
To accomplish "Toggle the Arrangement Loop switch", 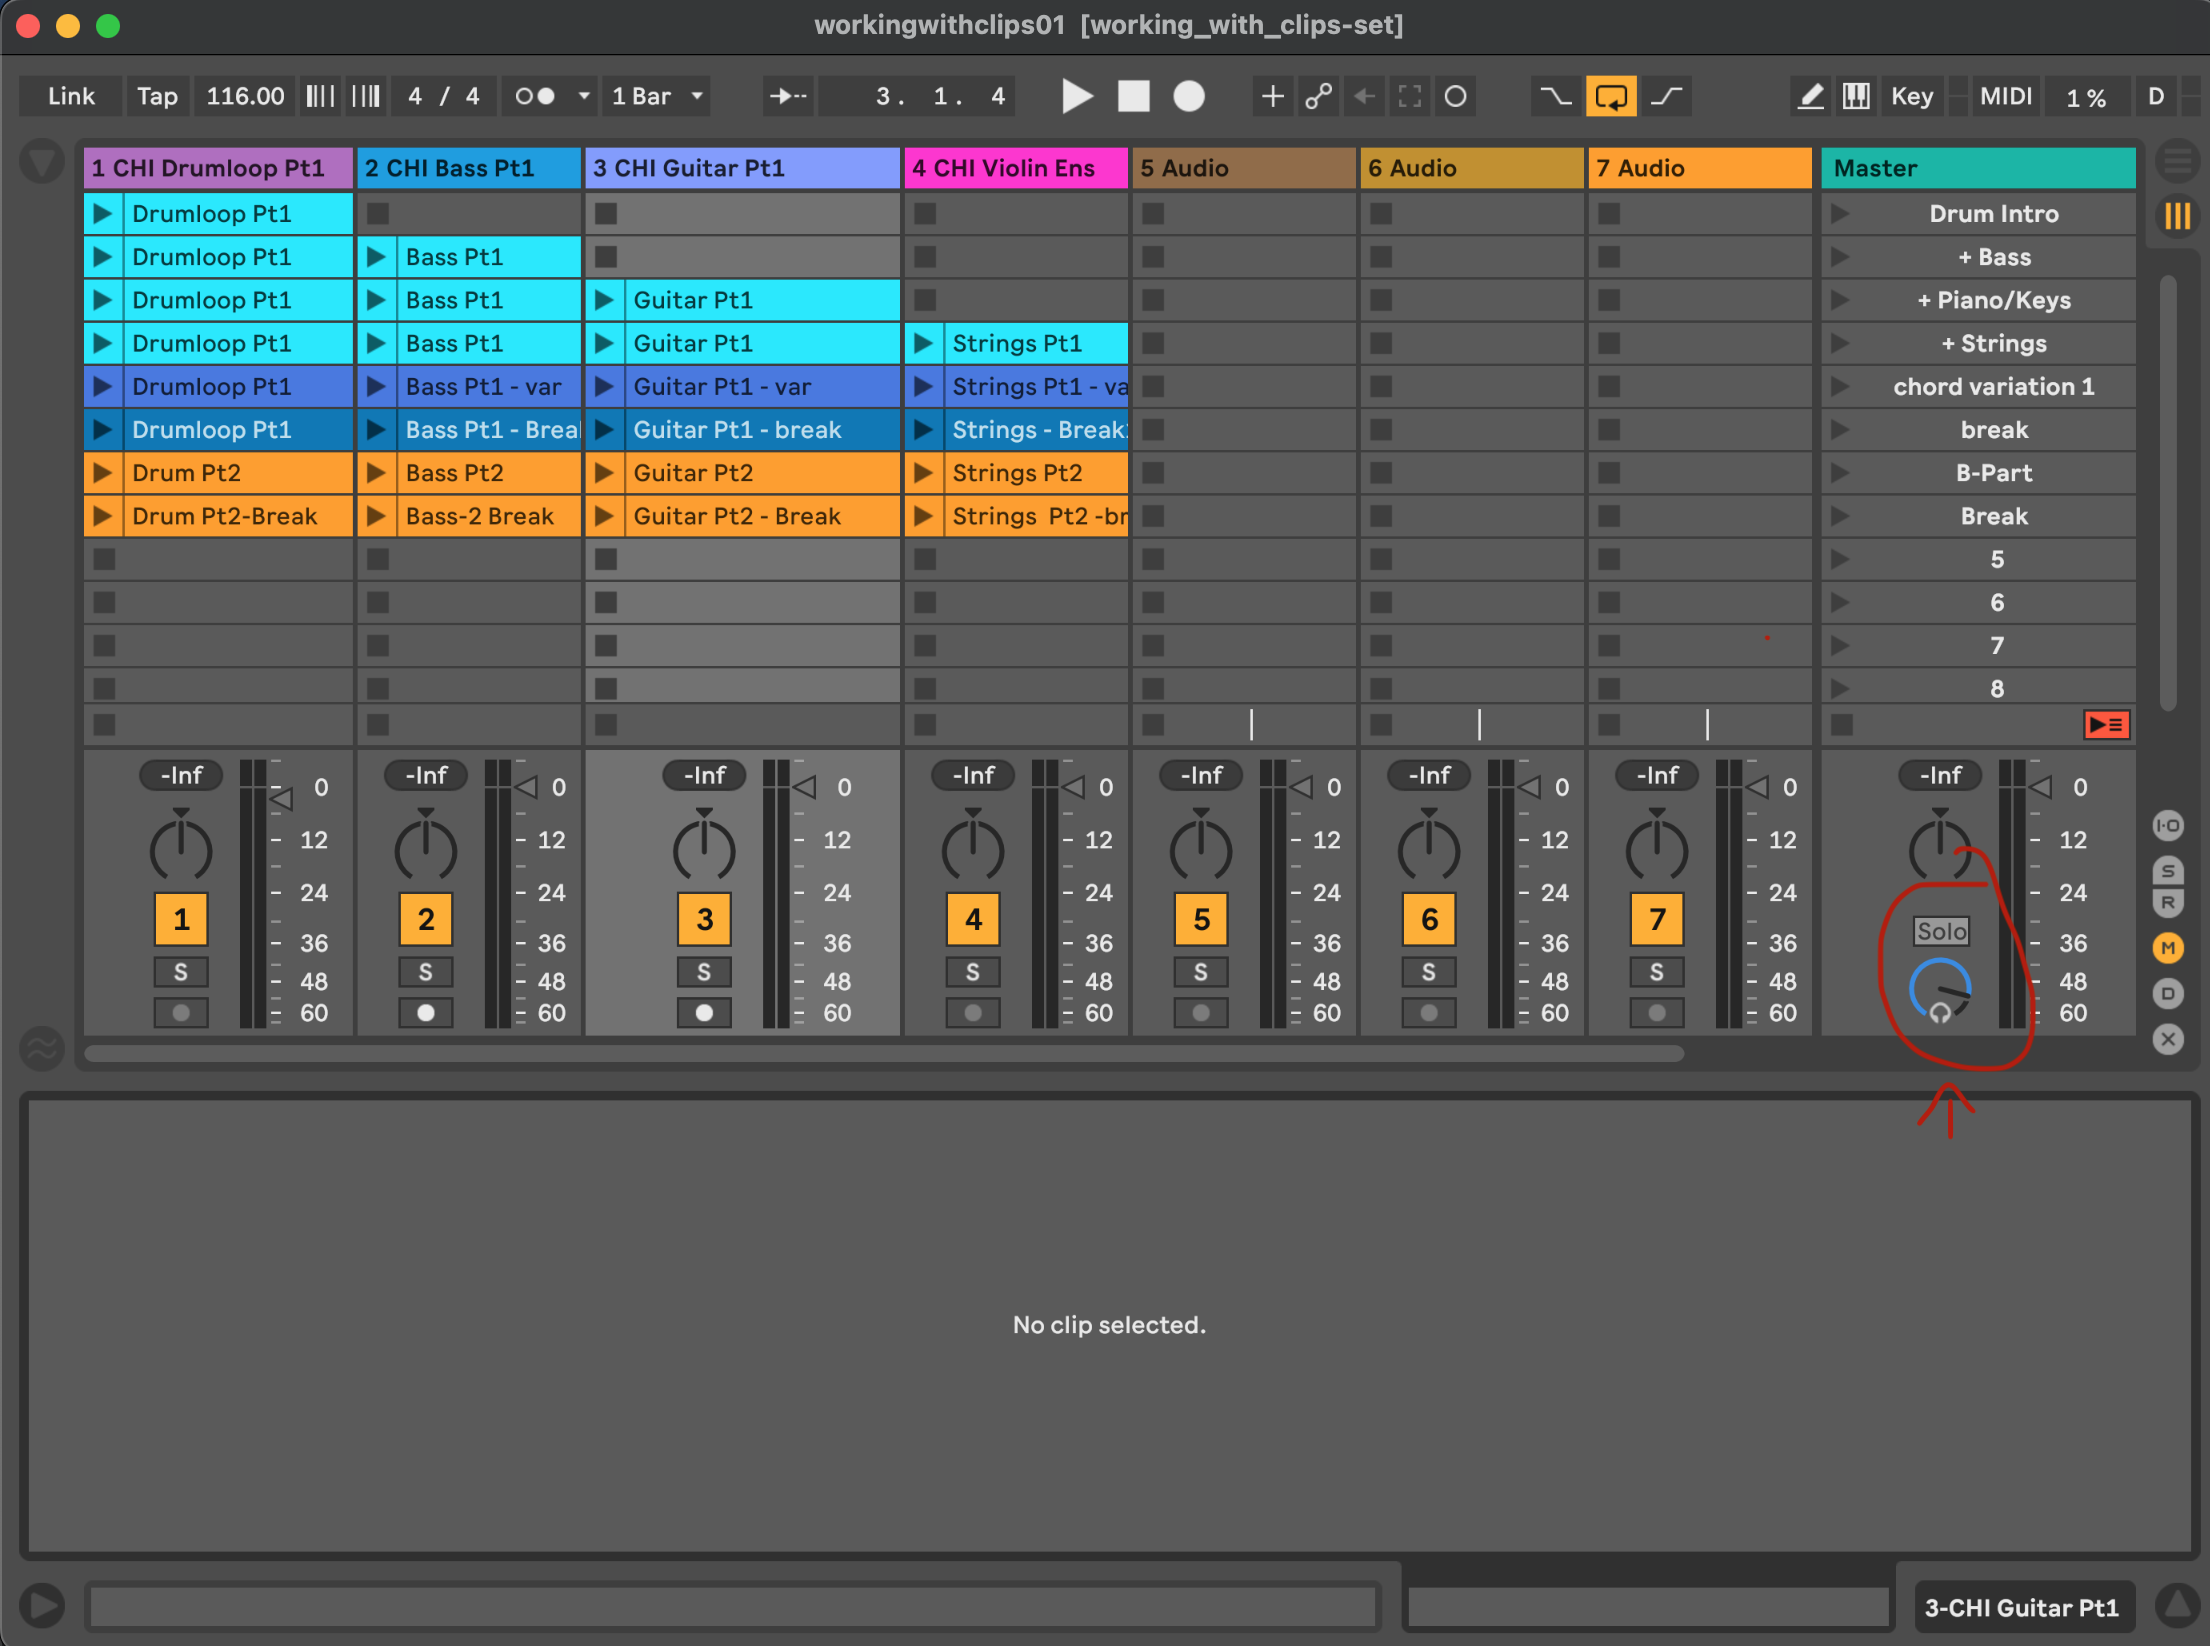I will click(x=1610, y=97).
